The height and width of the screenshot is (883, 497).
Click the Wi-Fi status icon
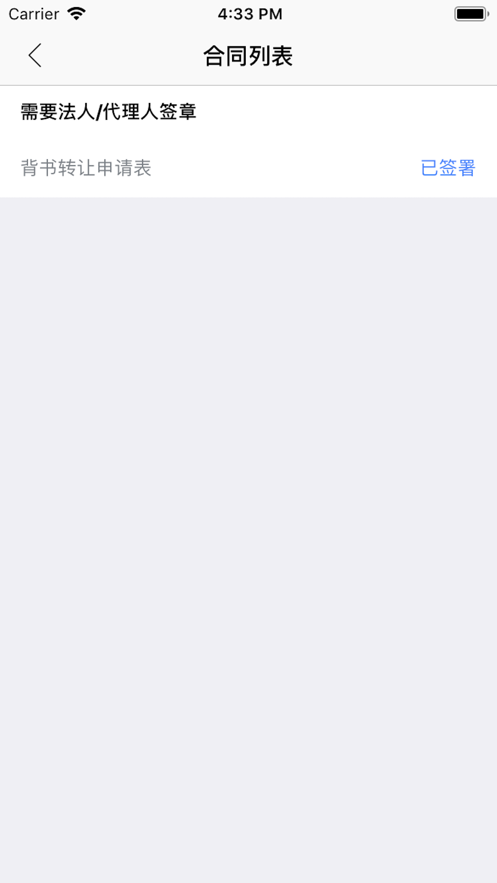(x=76, y=14)
